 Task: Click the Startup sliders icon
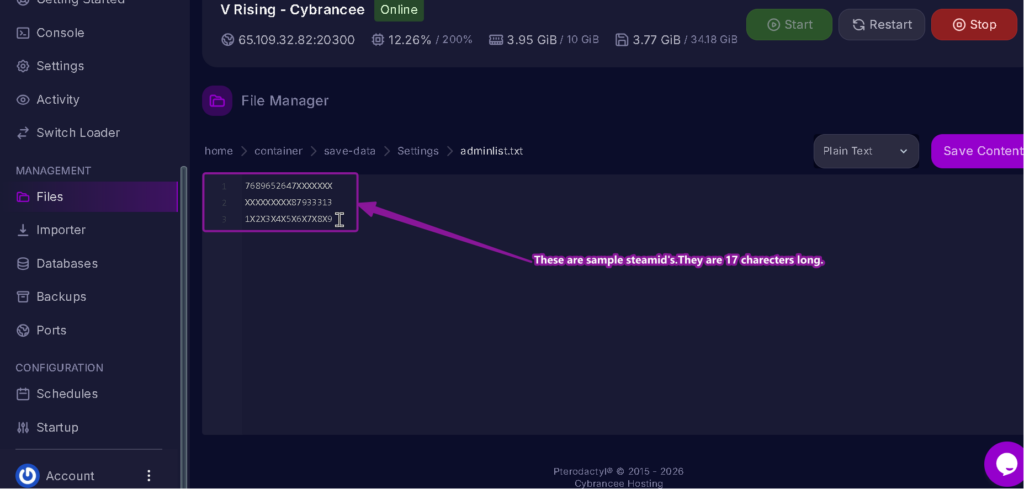point(23,427)
